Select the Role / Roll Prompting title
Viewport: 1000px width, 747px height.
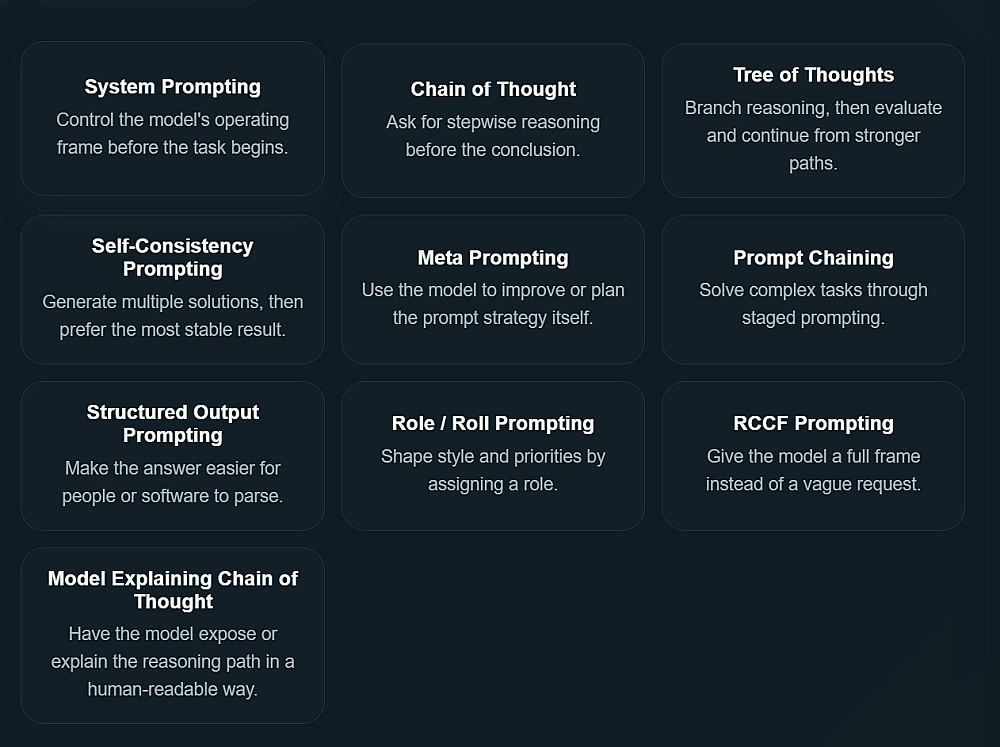pos(493,424)
